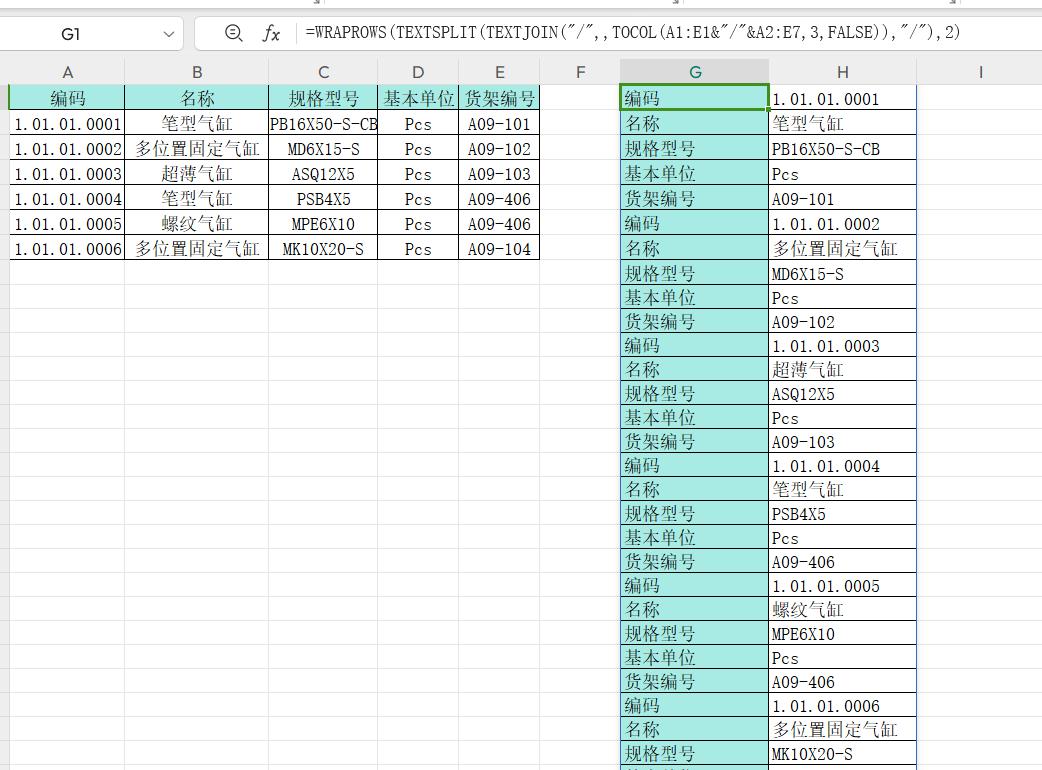
Task: Select column E header
Action: (x=499, y=72)
